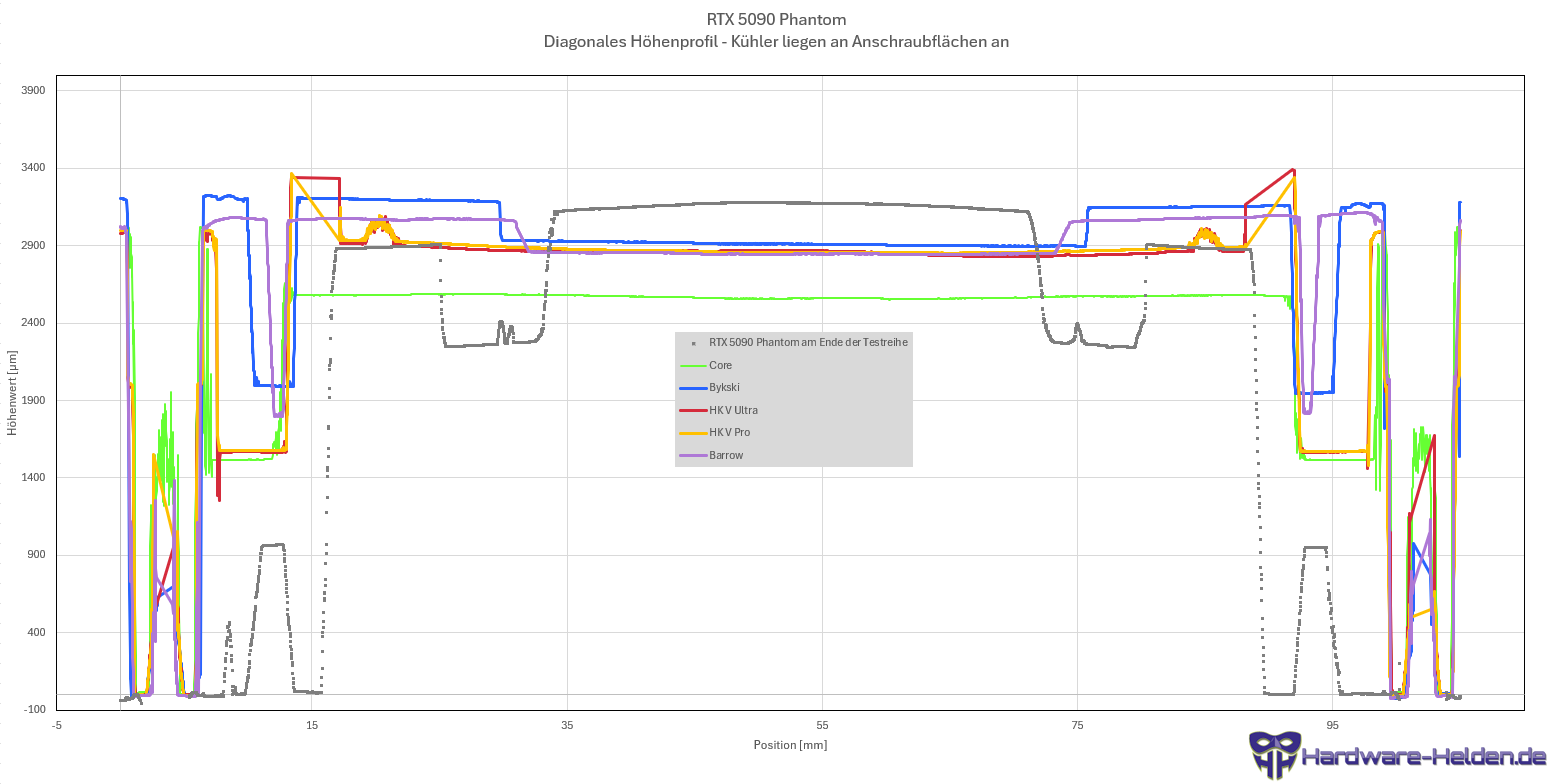
Task: Select the HK V Ultra legend label
Action: click(x=733, y=410)
